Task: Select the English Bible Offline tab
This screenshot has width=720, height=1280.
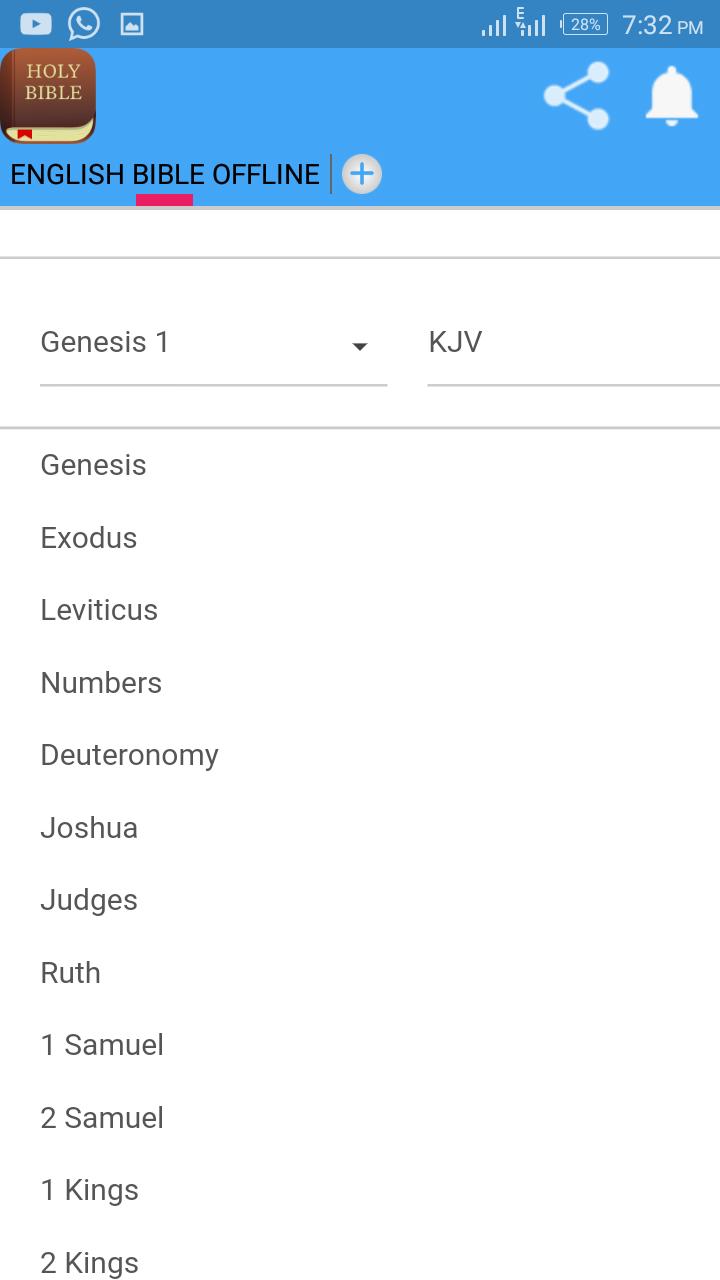Action: coord(165,174)
